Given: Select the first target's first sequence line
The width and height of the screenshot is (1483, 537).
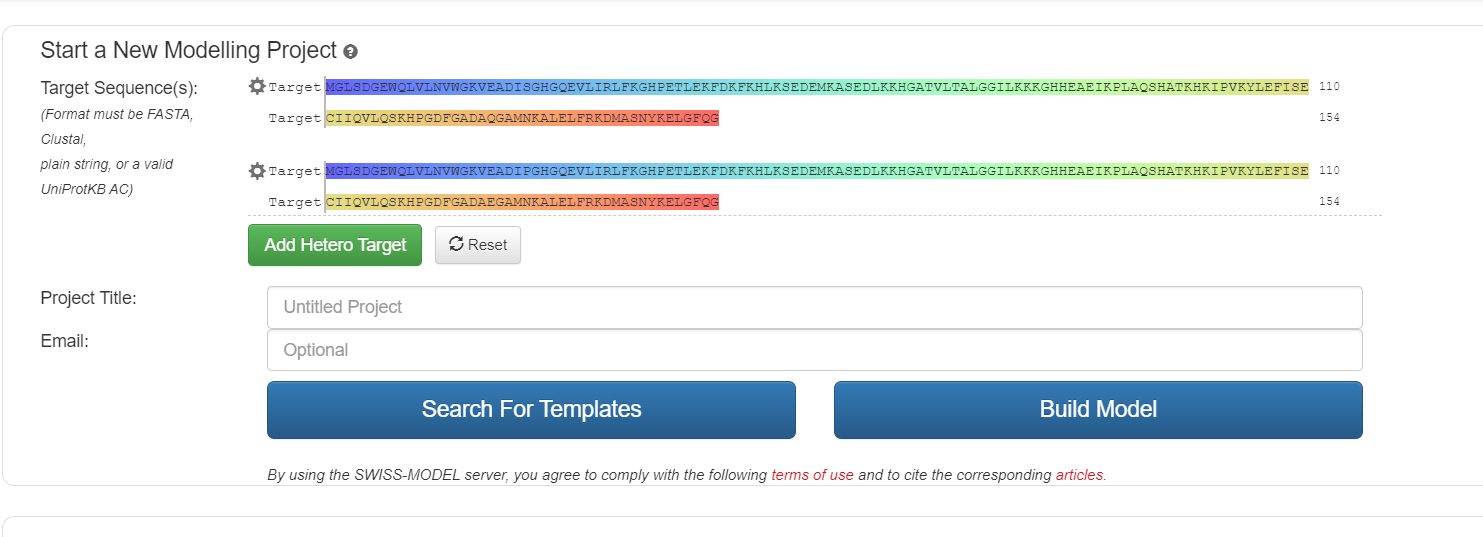Looking at the screenshot, I should click(x=817, y=87).
